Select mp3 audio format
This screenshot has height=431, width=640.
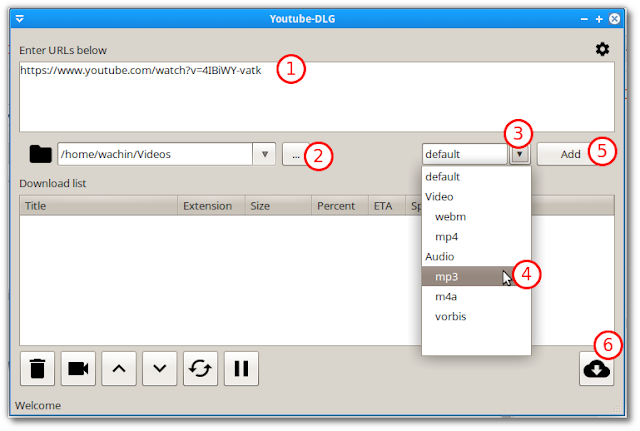[476, 276]
